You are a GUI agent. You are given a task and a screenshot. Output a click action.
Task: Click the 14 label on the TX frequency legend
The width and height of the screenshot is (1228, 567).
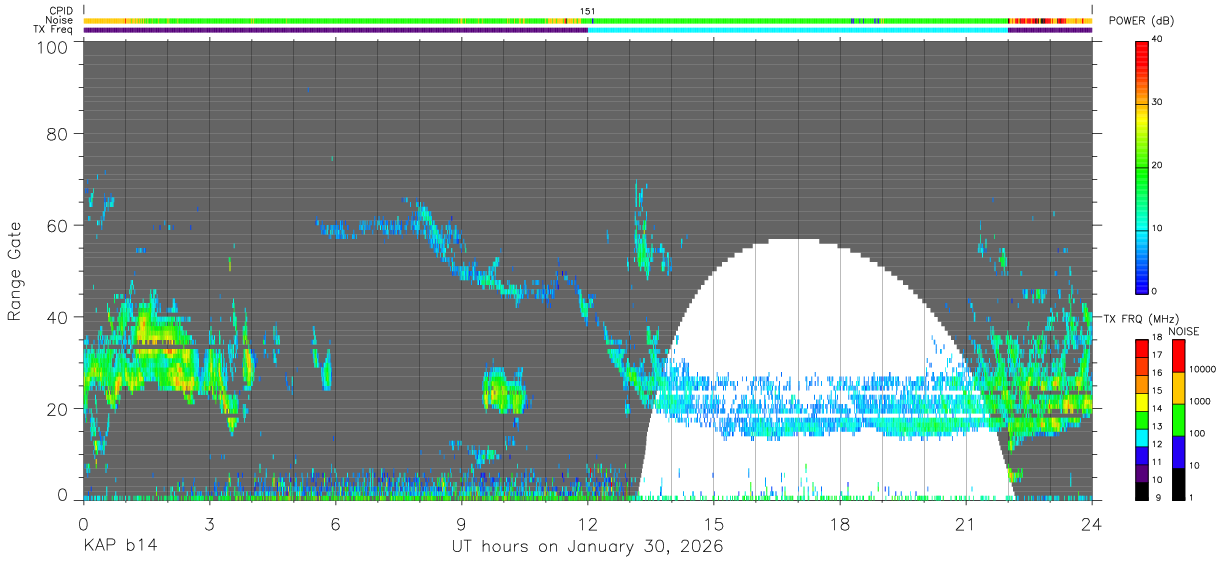coord(1156,408)
